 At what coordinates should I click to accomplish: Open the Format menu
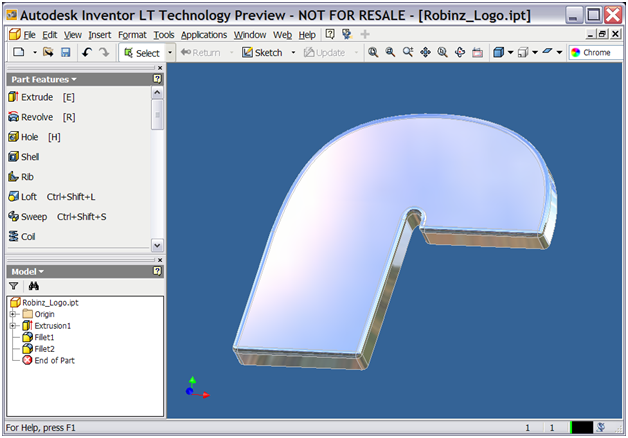coord(132,35)
